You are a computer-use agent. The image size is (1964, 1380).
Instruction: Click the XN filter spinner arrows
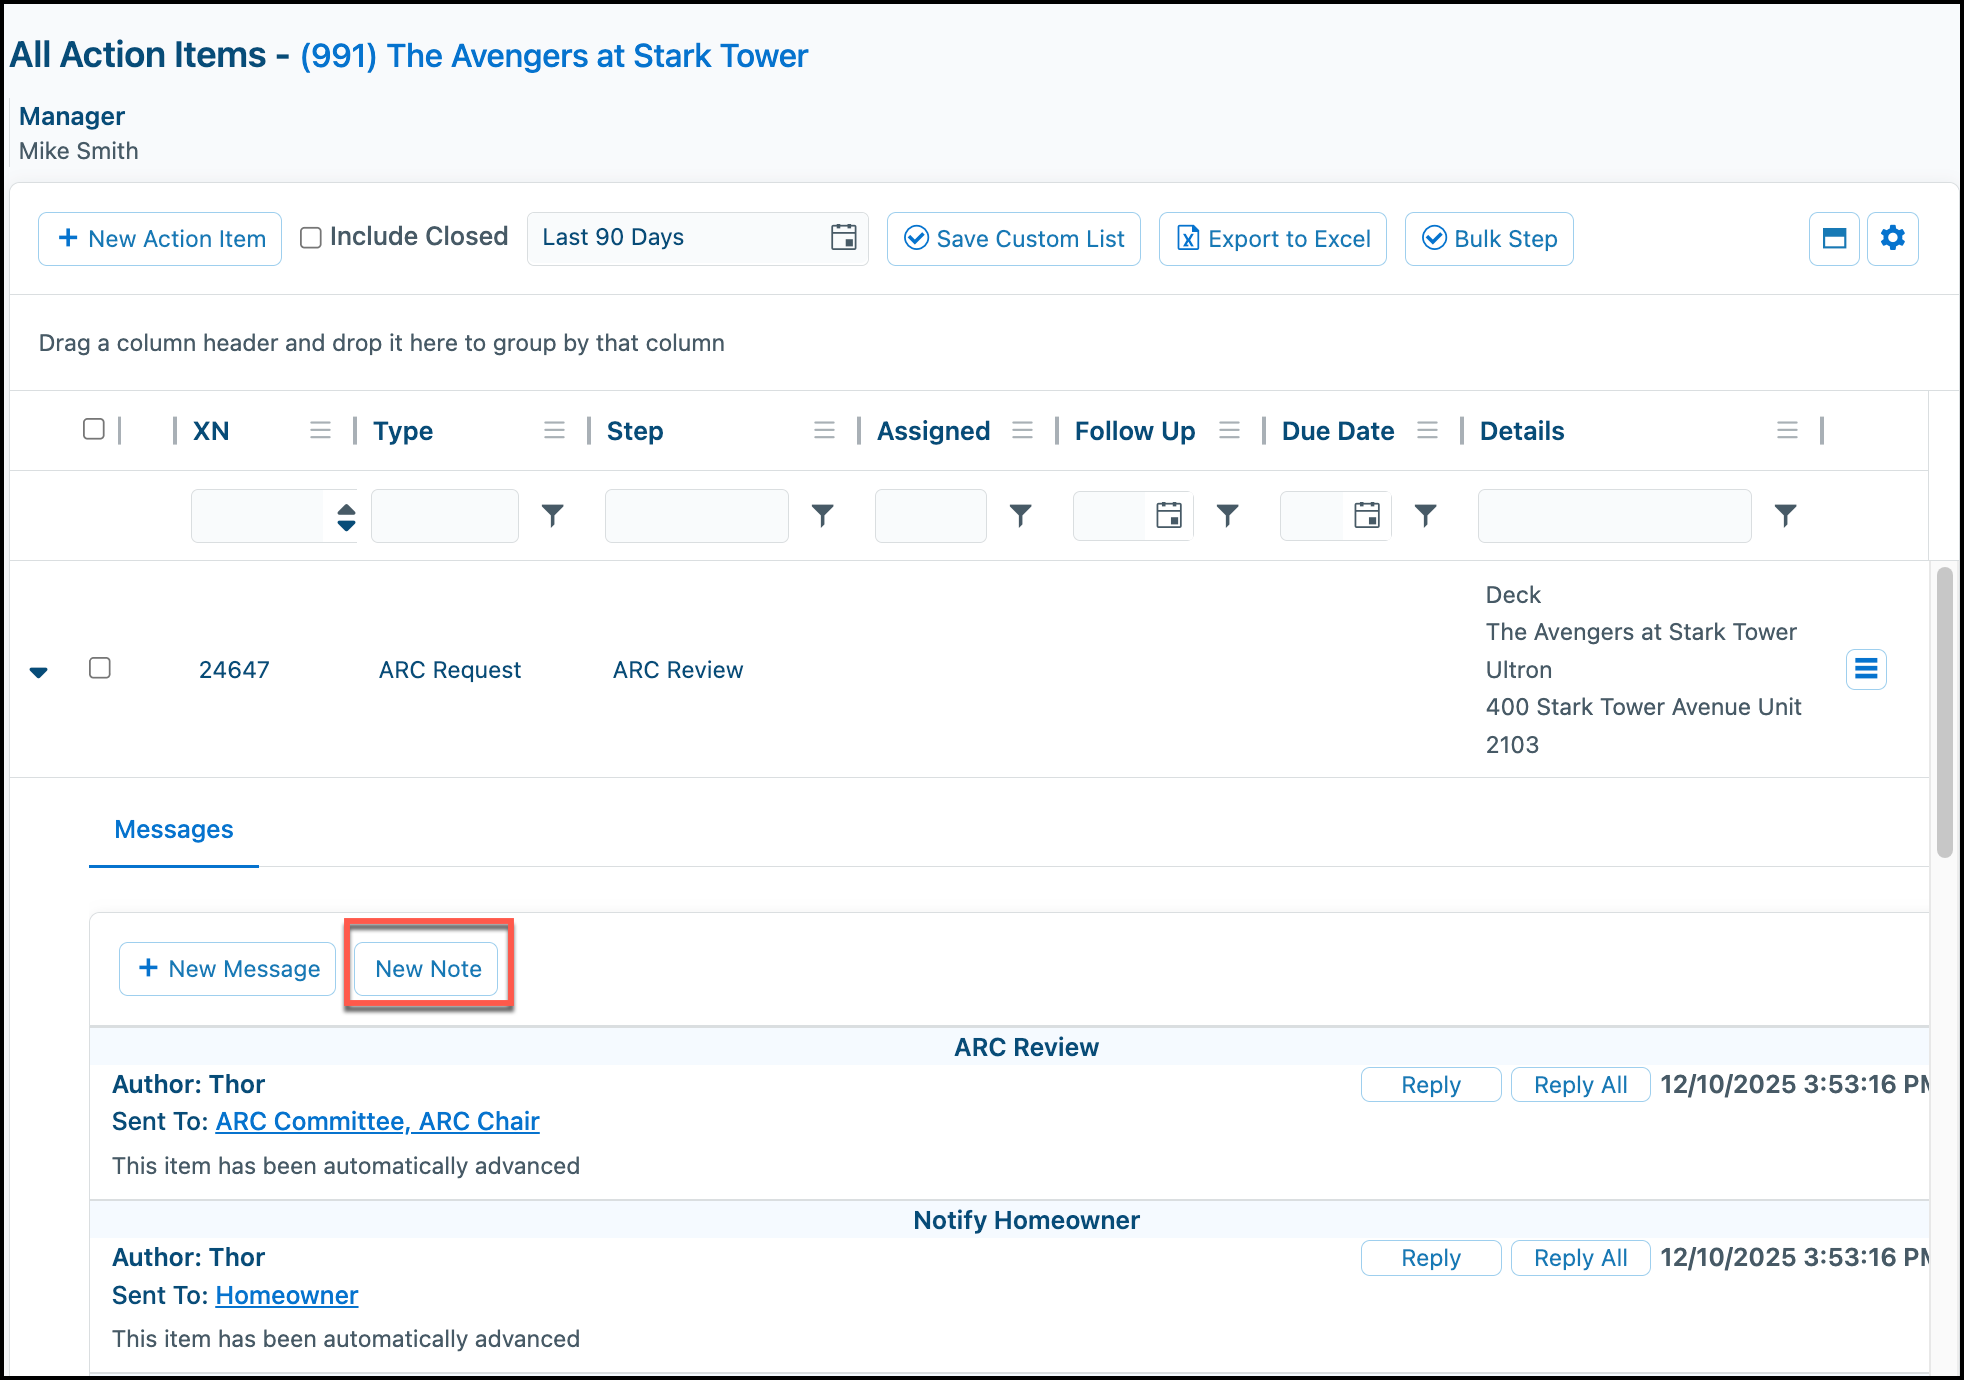point(346,516)
